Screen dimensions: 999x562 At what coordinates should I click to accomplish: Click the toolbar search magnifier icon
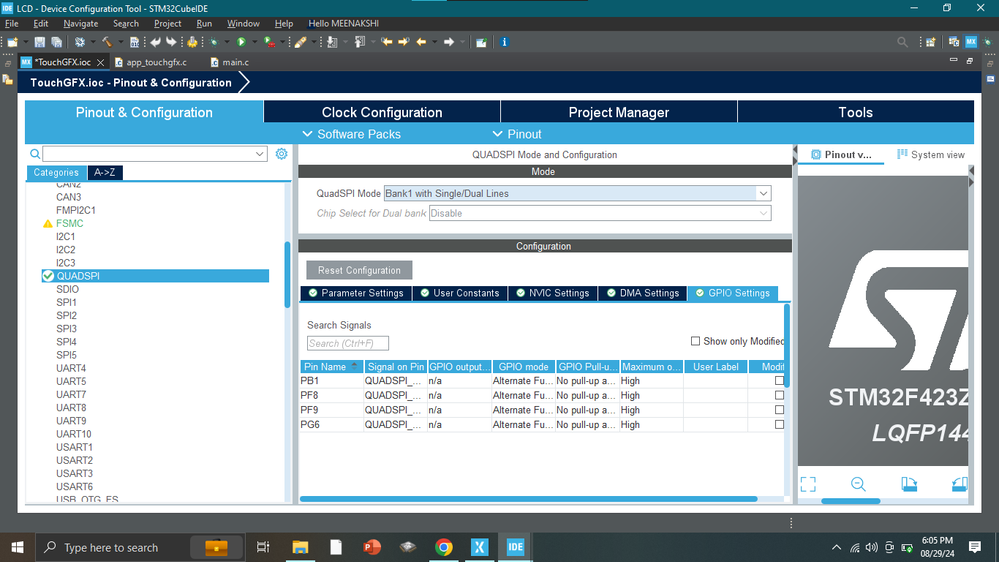point(902,42)
